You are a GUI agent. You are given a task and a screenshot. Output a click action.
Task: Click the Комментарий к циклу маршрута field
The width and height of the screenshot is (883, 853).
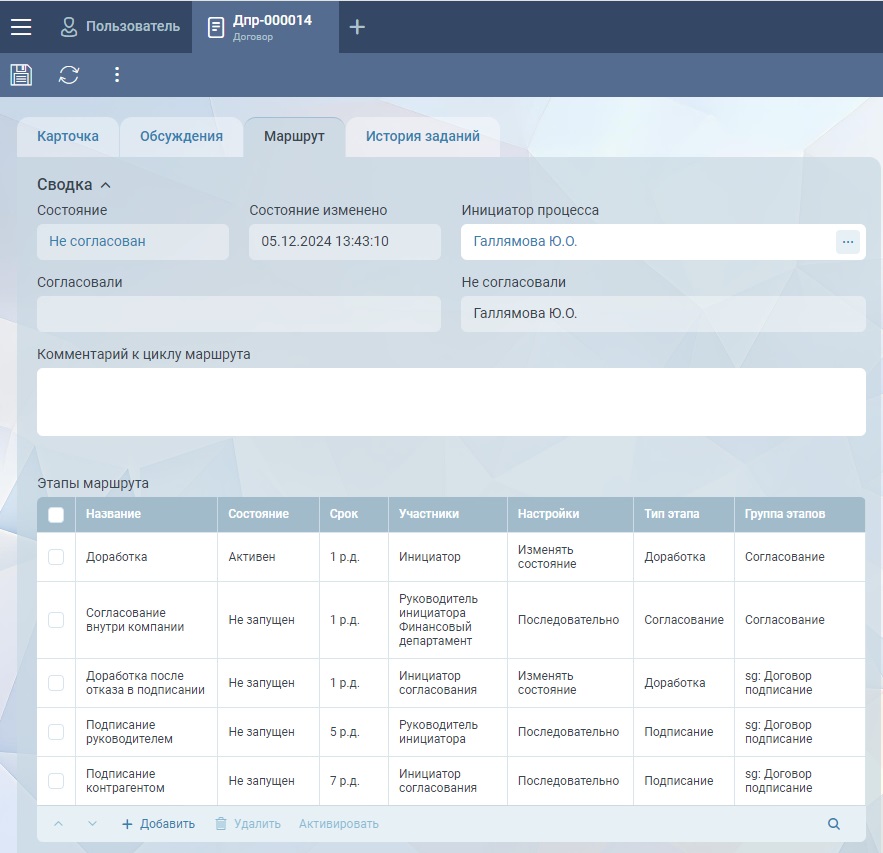click(451, 402)
